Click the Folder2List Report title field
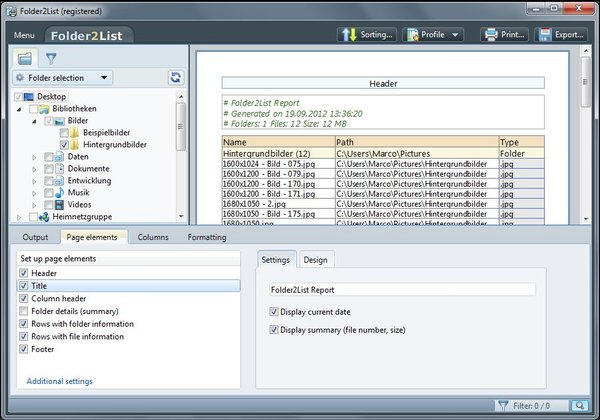The height and width of the screenshot is (420, 600). (x=402, y=290)
